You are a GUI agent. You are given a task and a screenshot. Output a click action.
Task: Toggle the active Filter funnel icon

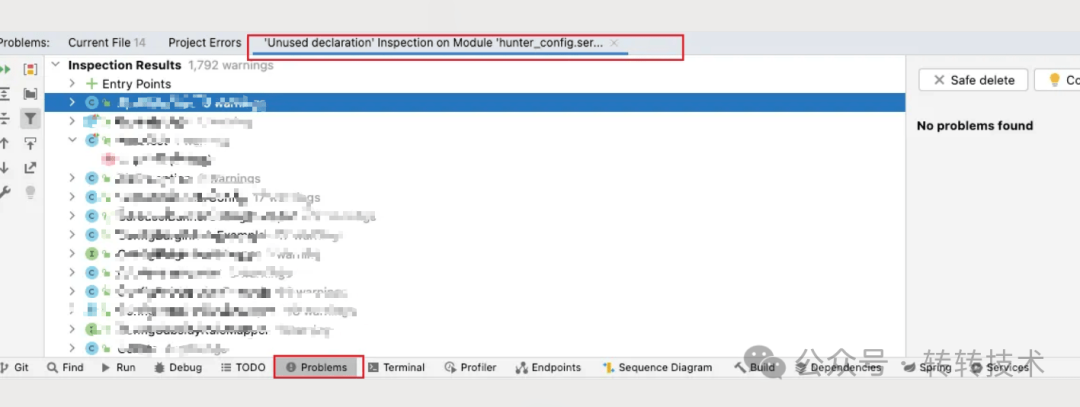click(x=30, y=118)
